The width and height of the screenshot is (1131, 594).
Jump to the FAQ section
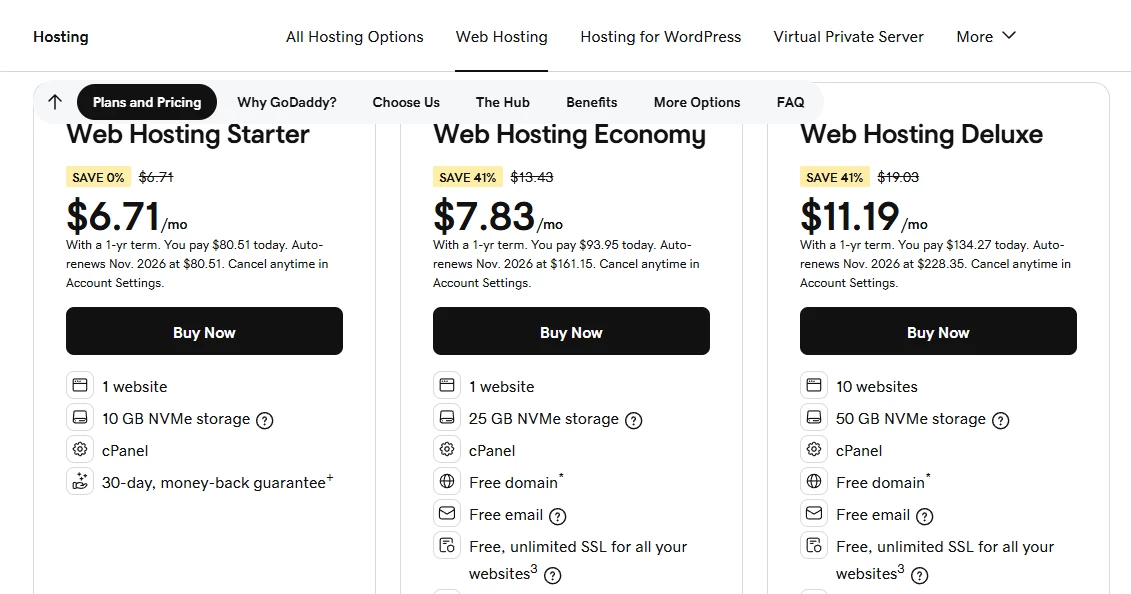(x=790, y=102)
